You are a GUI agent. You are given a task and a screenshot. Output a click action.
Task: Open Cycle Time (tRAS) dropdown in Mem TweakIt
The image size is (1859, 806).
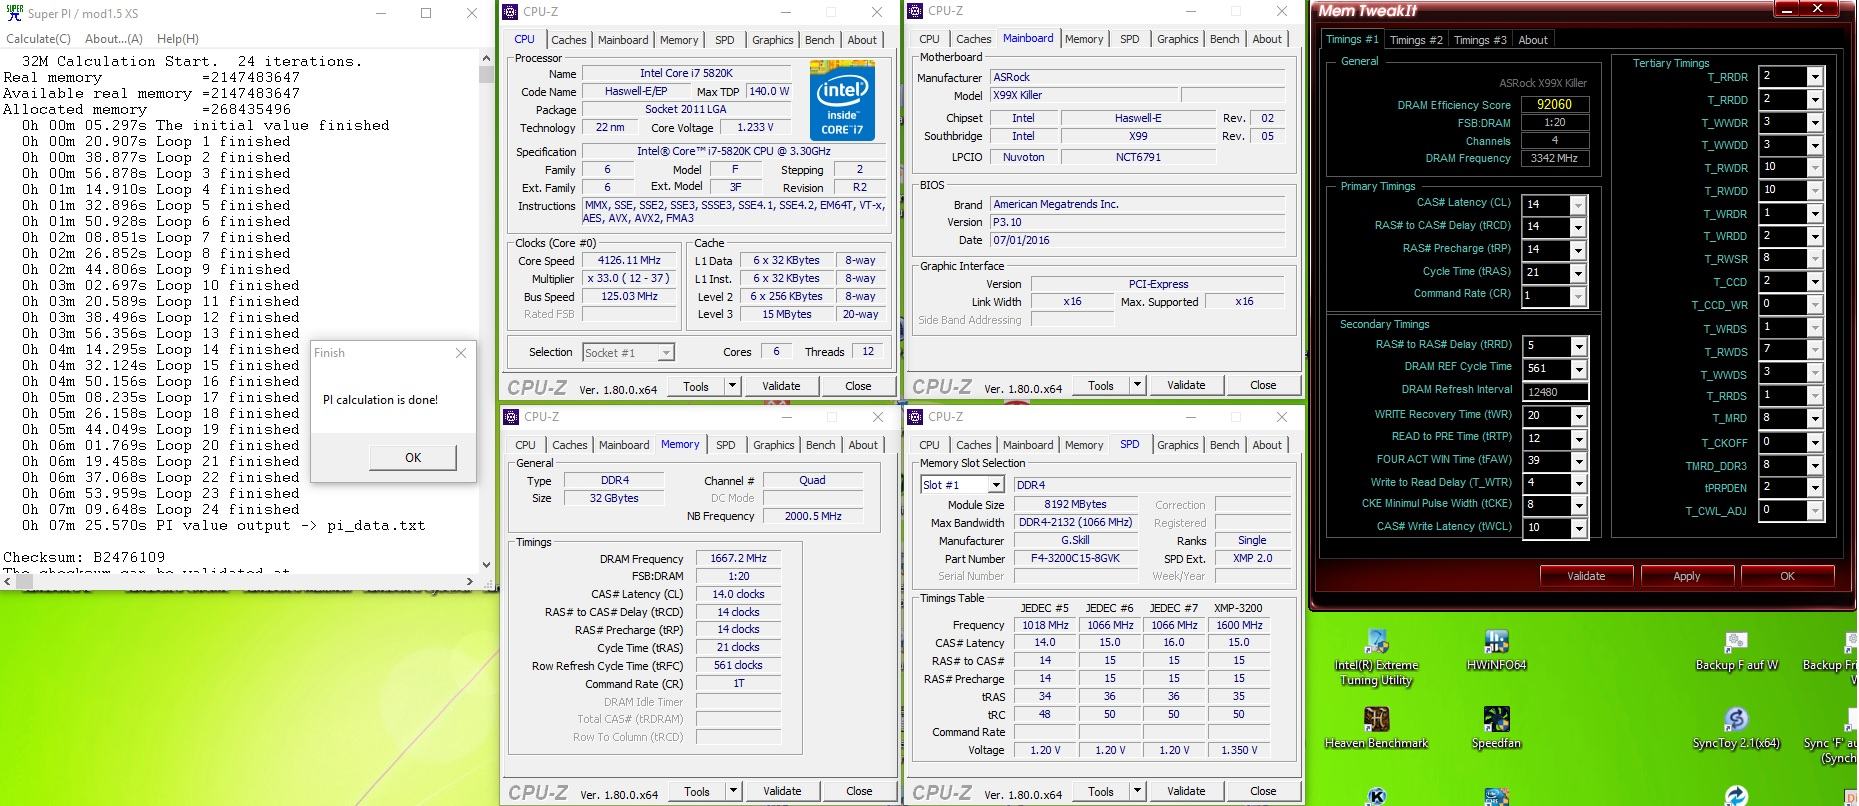click(x=1578, y=273)
